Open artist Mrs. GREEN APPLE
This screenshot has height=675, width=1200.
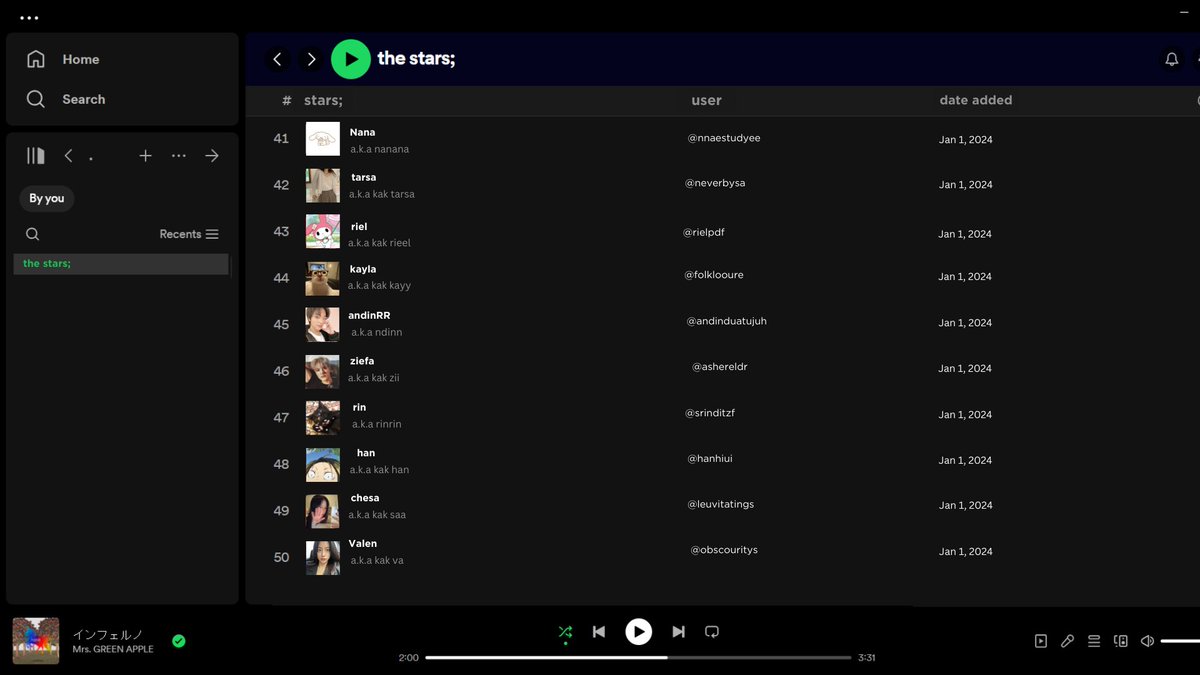pos(113,649)
